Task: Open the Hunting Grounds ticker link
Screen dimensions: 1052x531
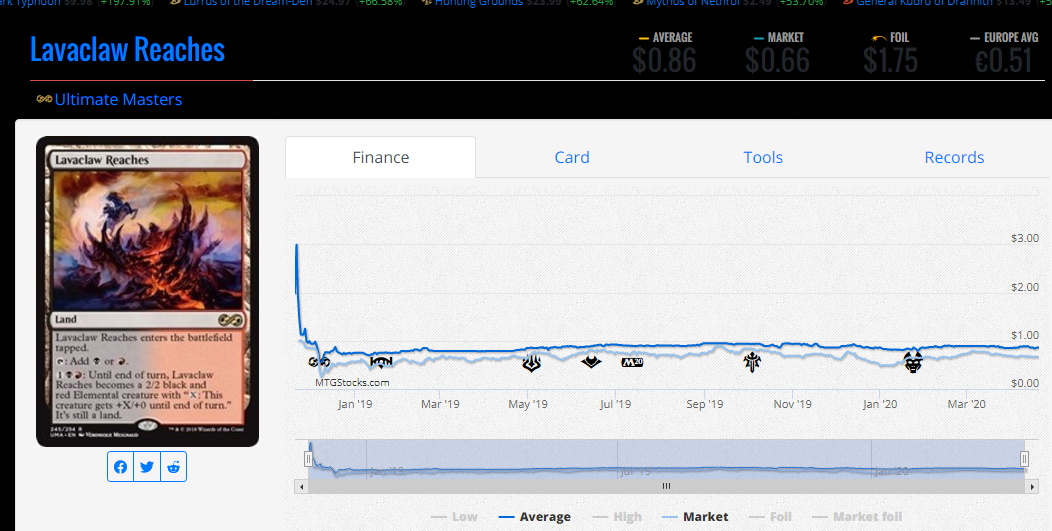Action: [x=479, y=3]
